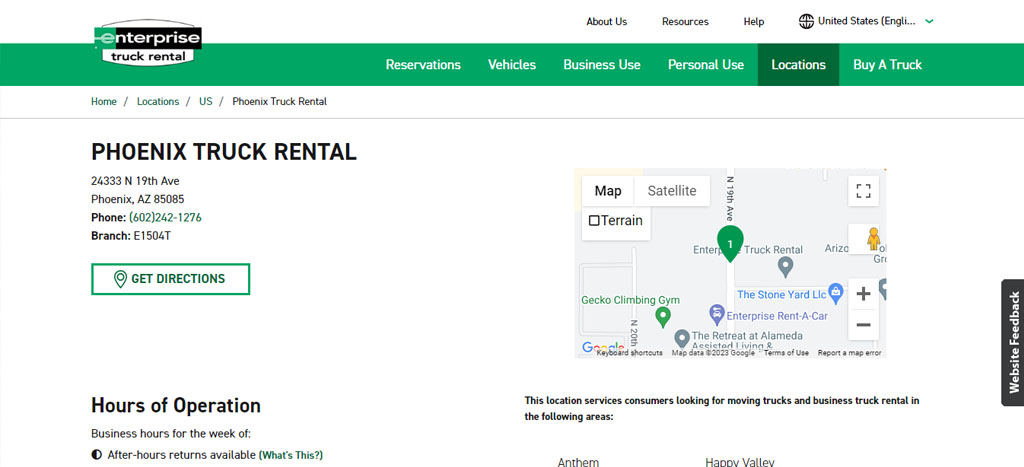This screenshot has width=1024, height=467.
Task: Click the Get Directions button
Action: pos(170,279)
